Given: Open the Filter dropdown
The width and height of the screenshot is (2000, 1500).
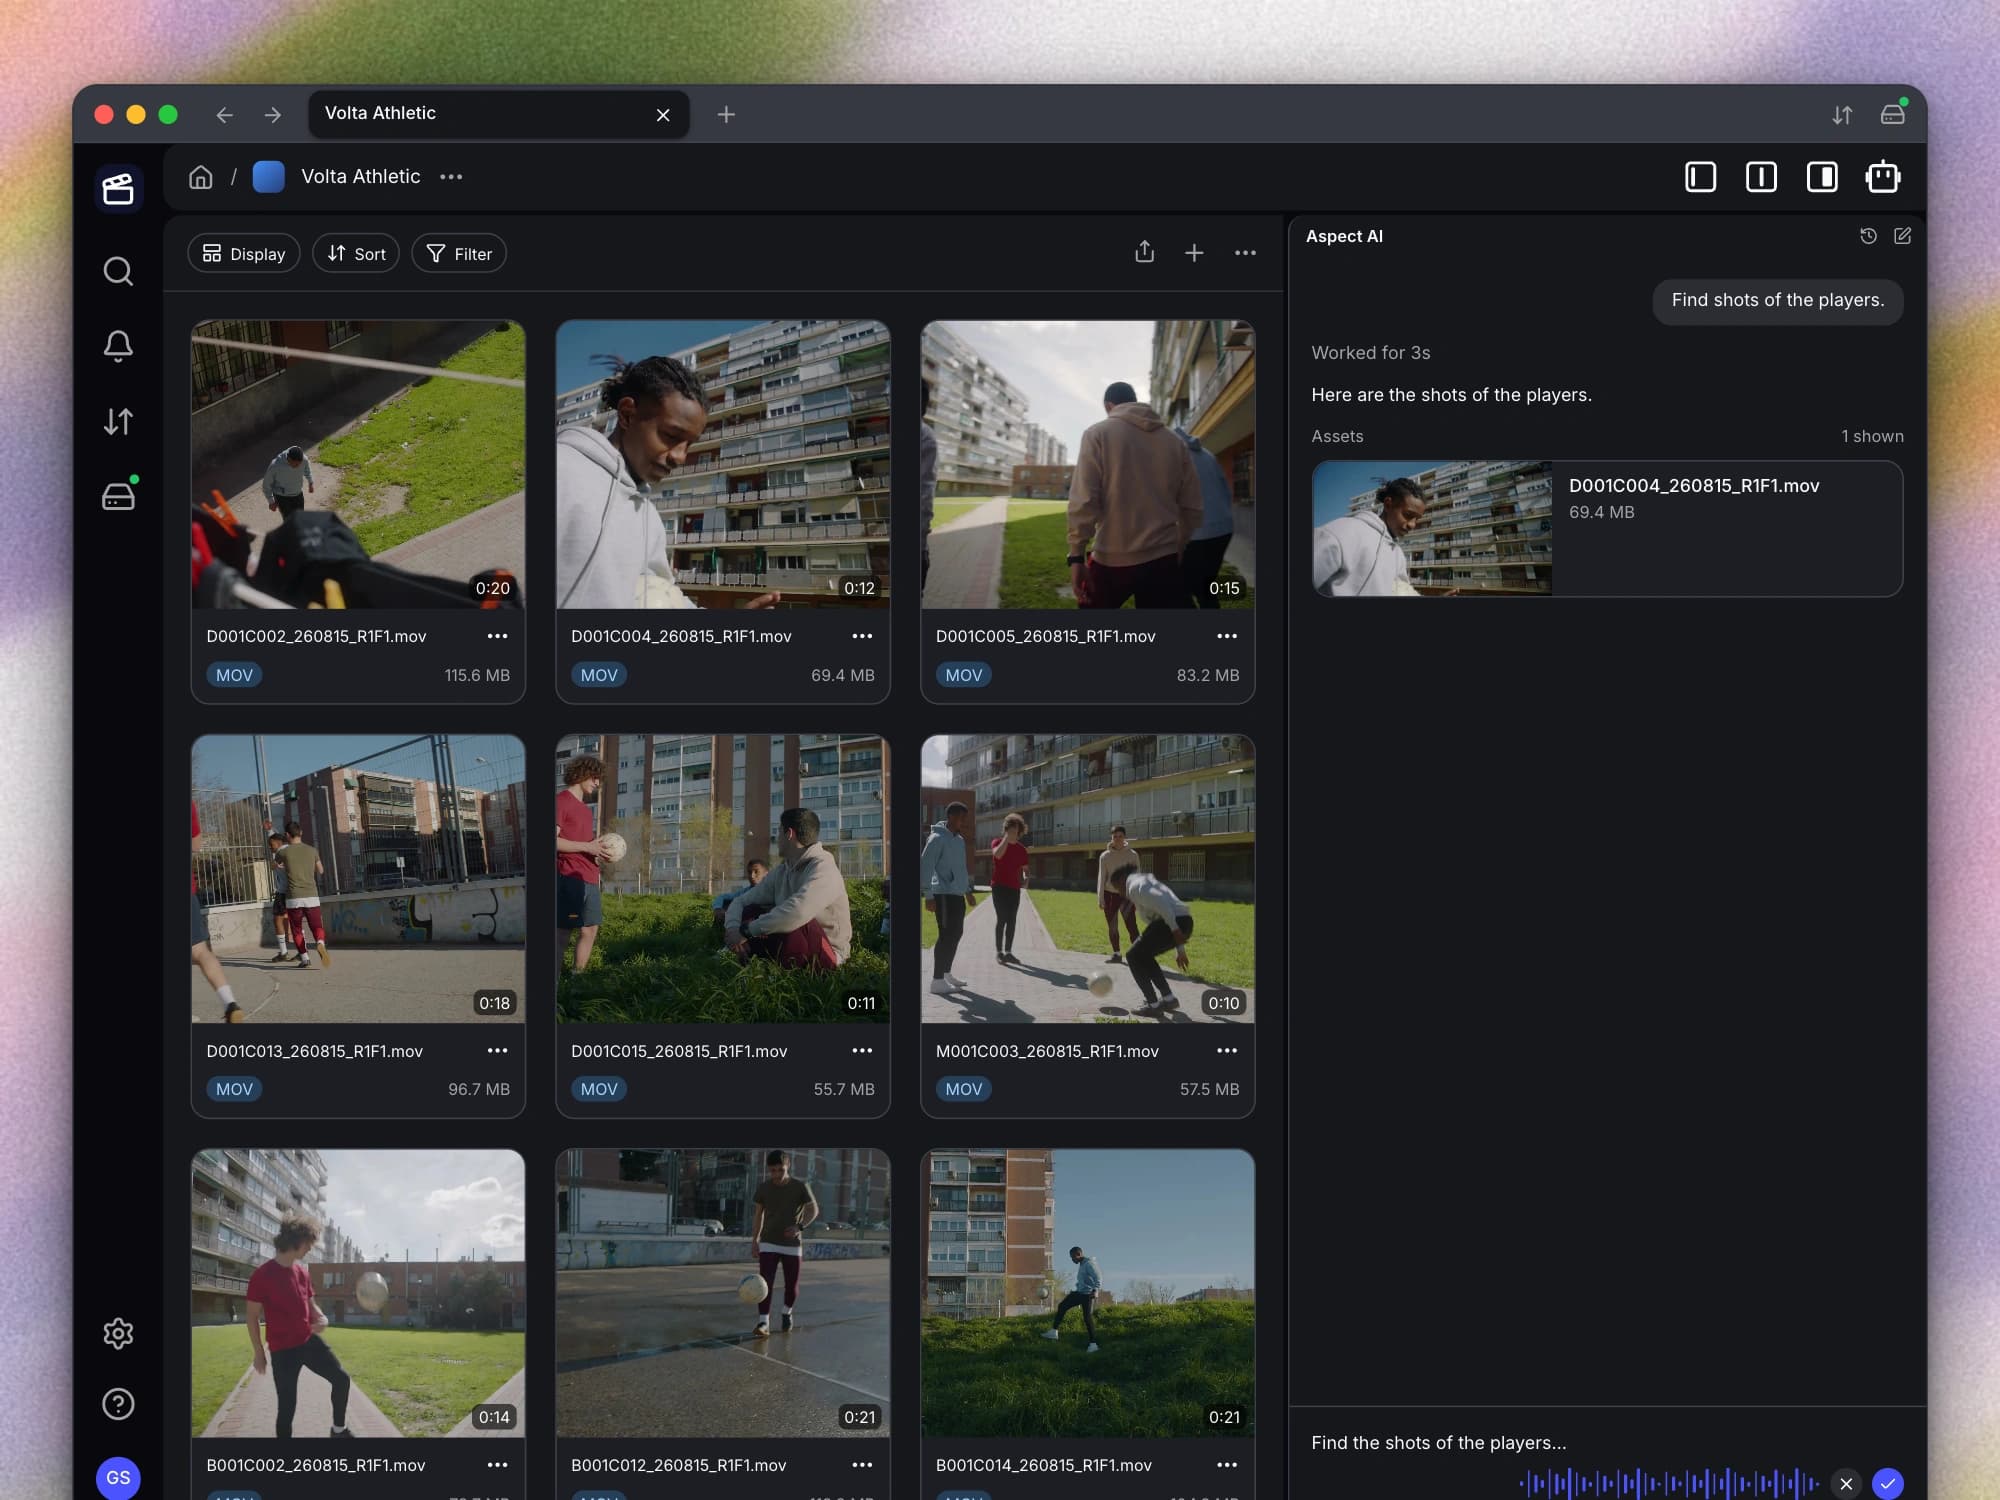Looking at the screenshot, I should [x=459, y=254].
